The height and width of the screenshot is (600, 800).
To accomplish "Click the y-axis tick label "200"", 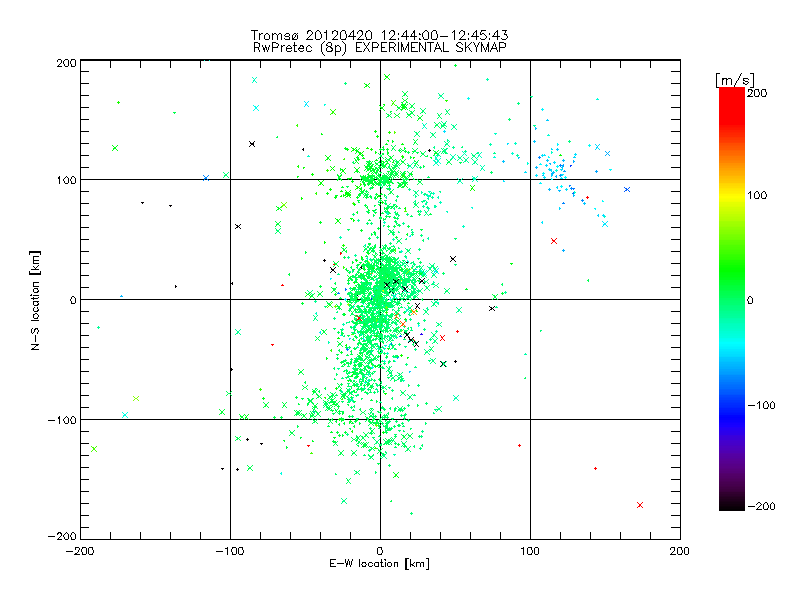I will 66,63.
